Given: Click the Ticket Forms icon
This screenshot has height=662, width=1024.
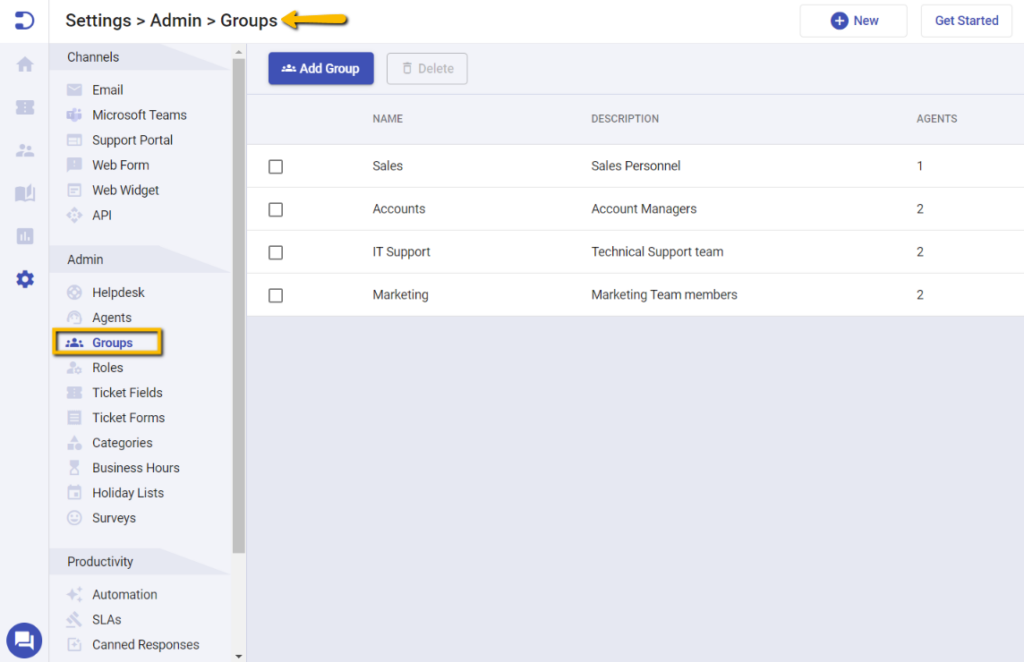Looking at the screenshot, I should [x=74, y=418].
